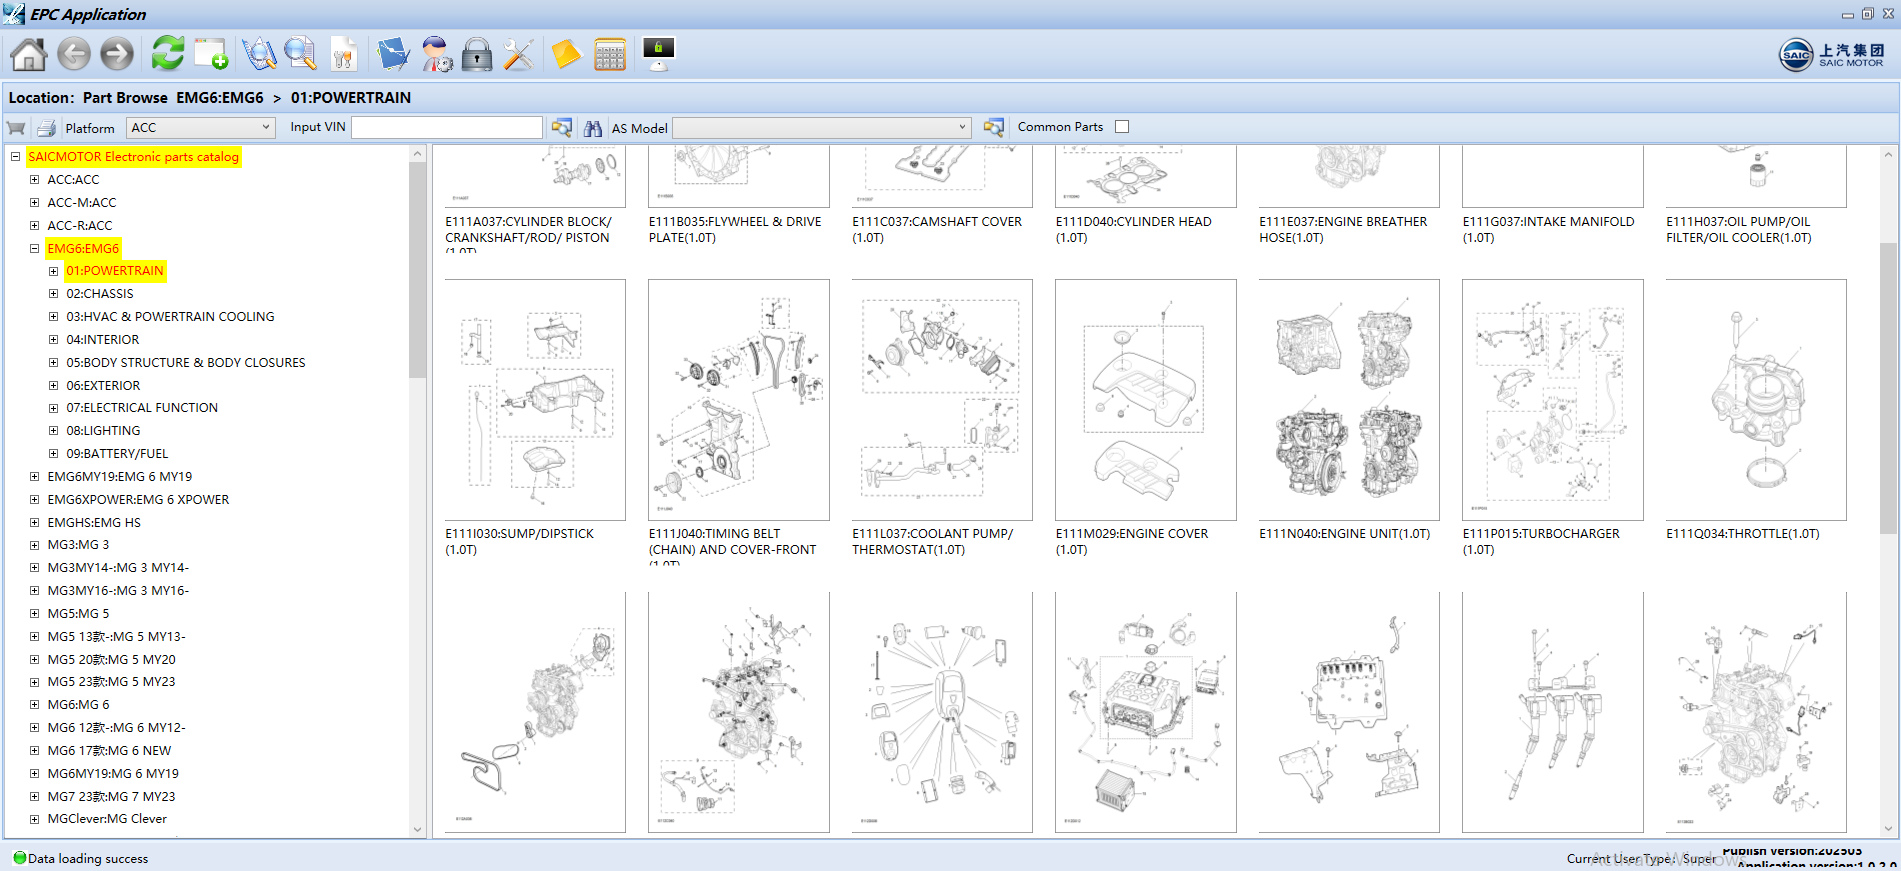The height and width of the screenshot is (871, 1901).
Task: Go to the Home page icon
Action: (x=29, y=54)
